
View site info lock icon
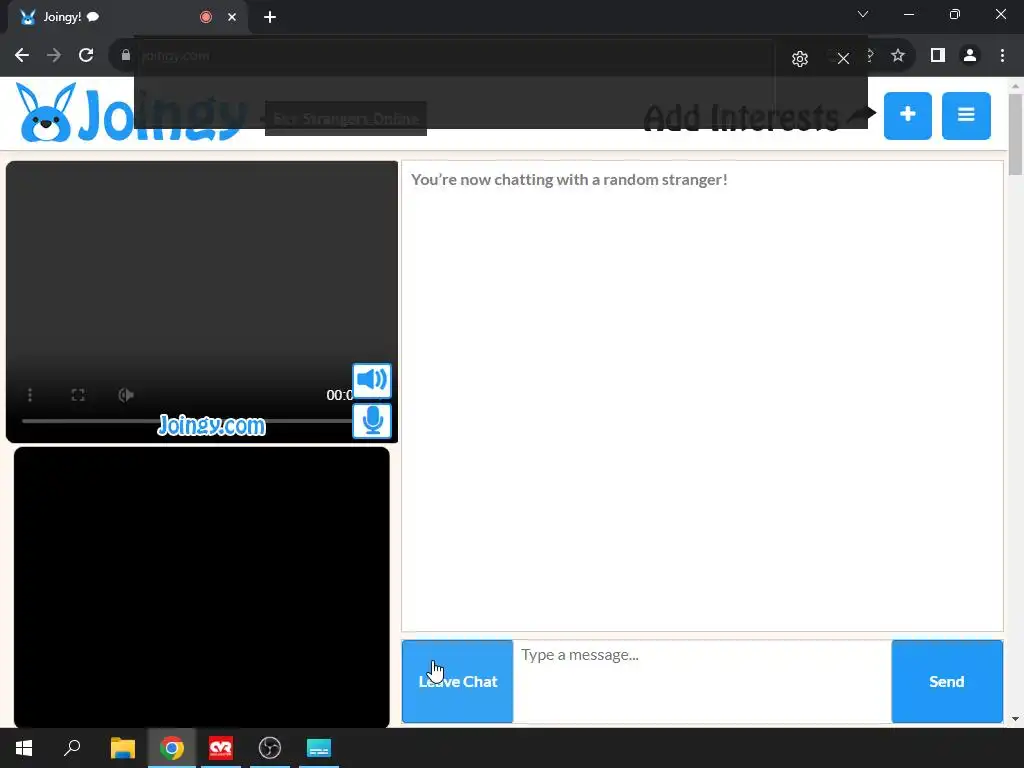point(125,56)
